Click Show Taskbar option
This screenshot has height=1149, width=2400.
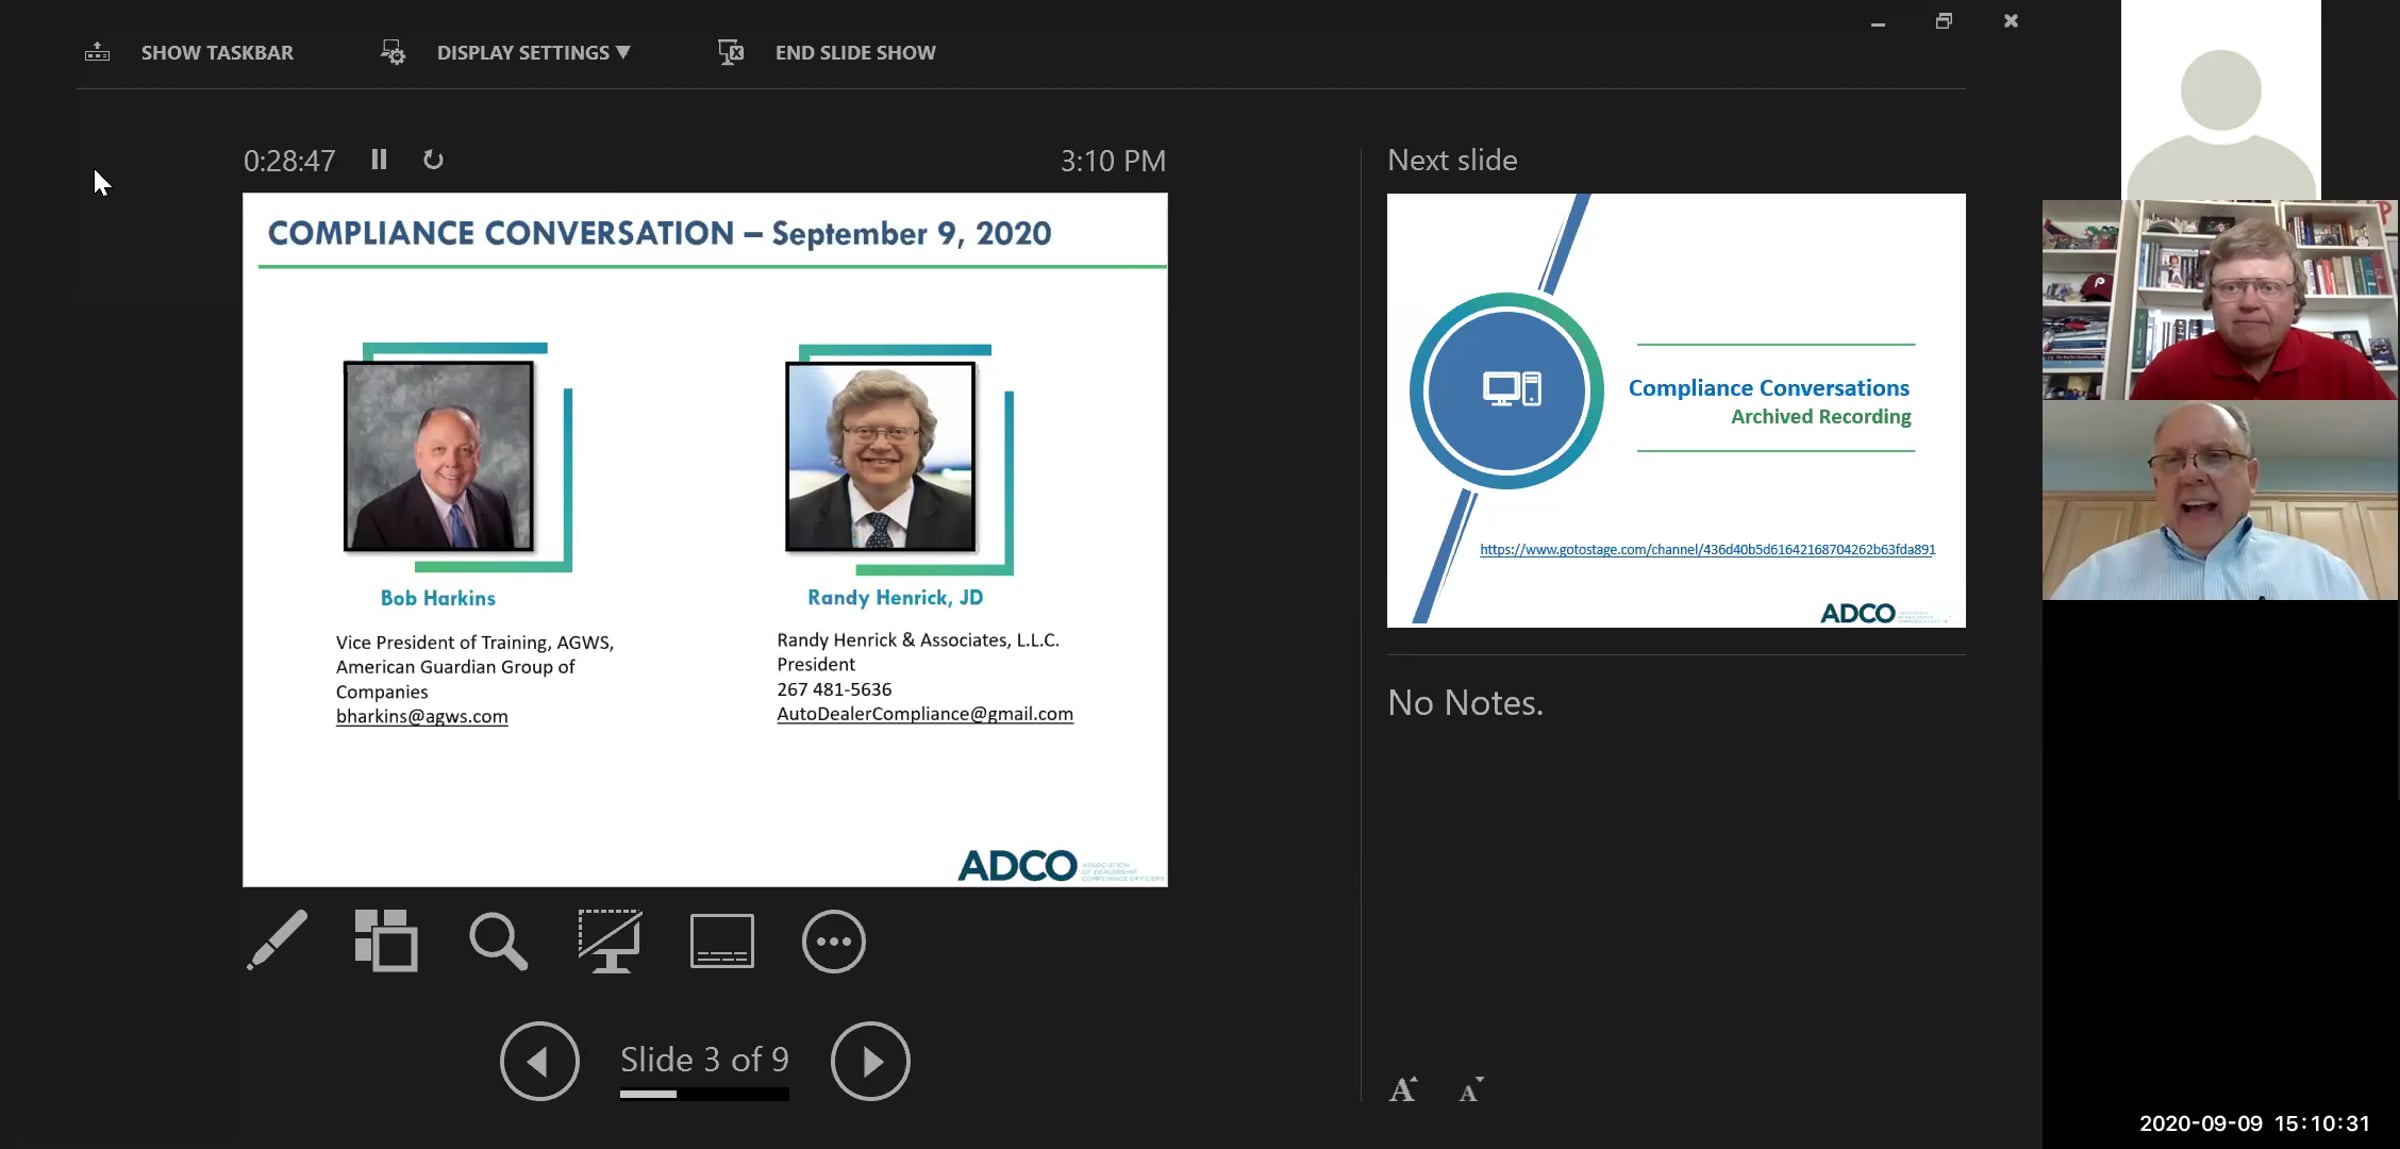click(x=189, y=52)
